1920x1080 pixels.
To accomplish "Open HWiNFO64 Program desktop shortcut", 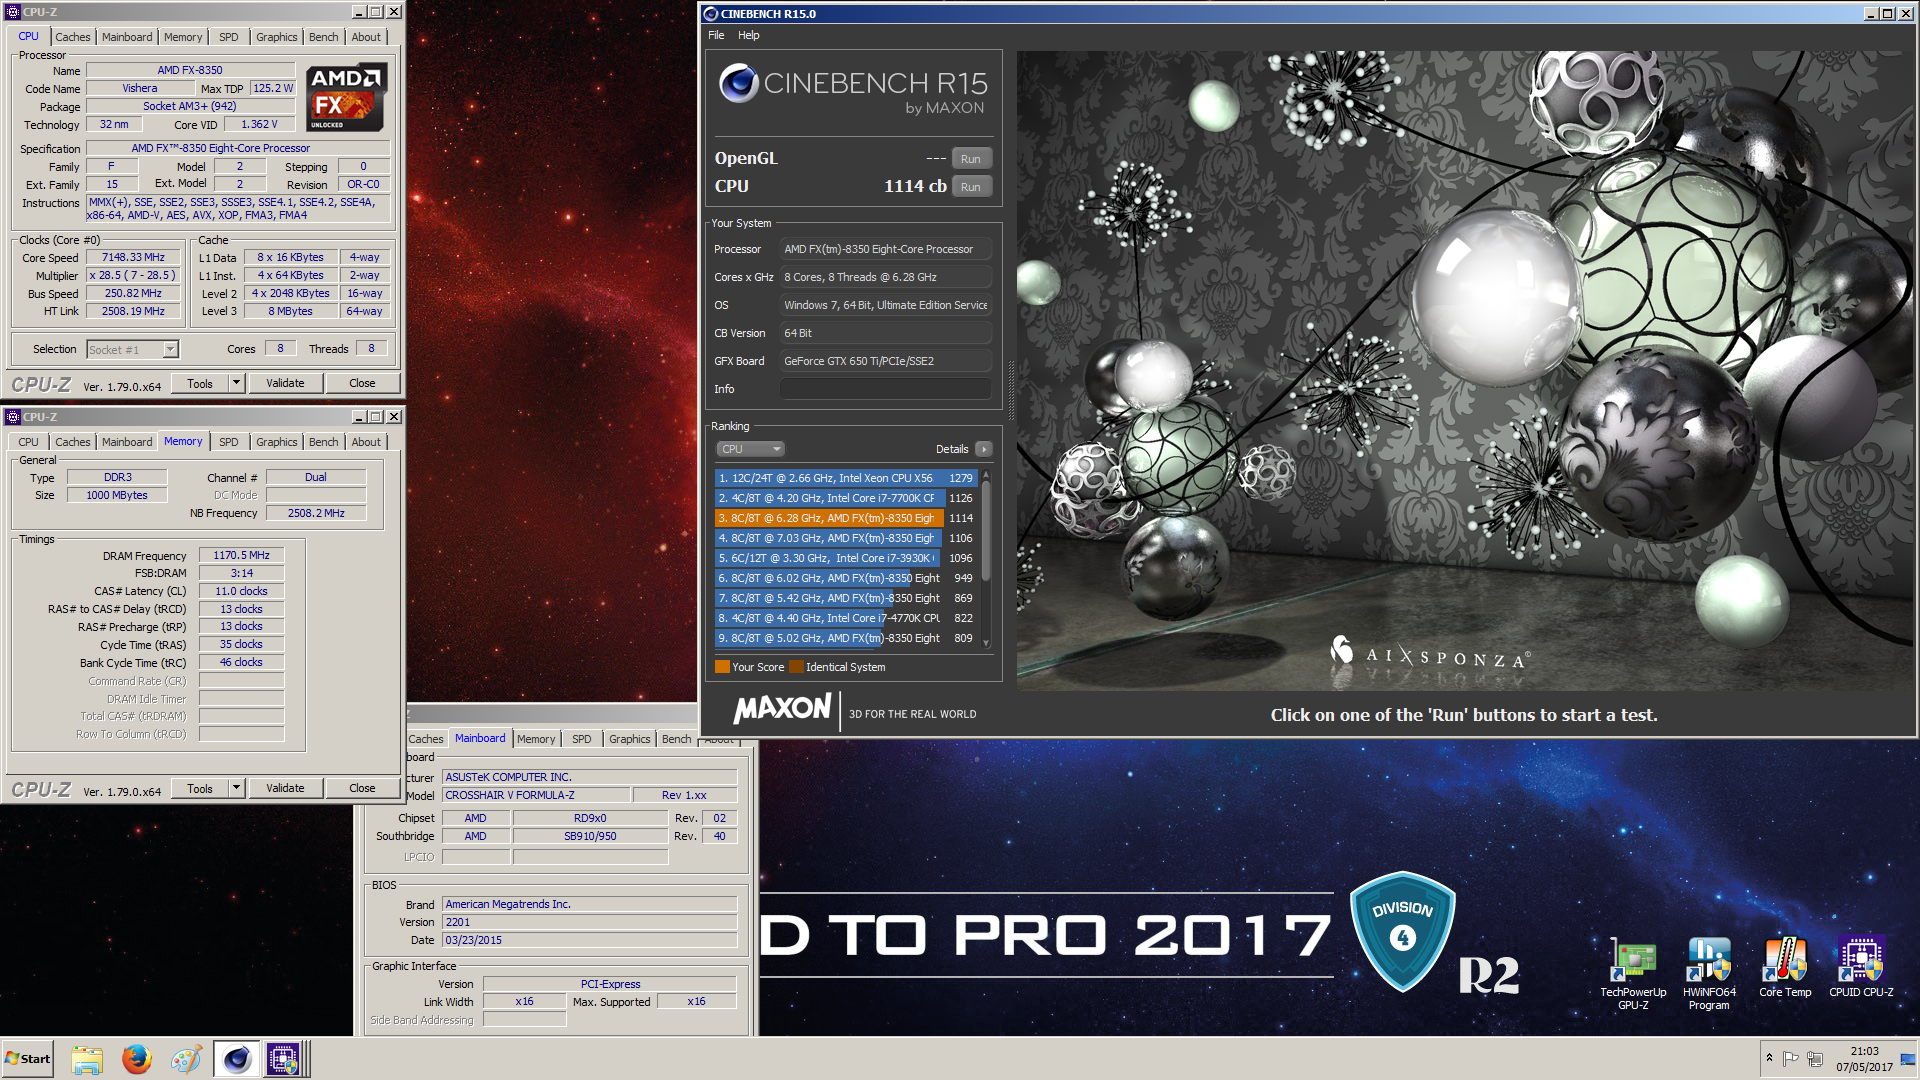I will (1709, 973).
